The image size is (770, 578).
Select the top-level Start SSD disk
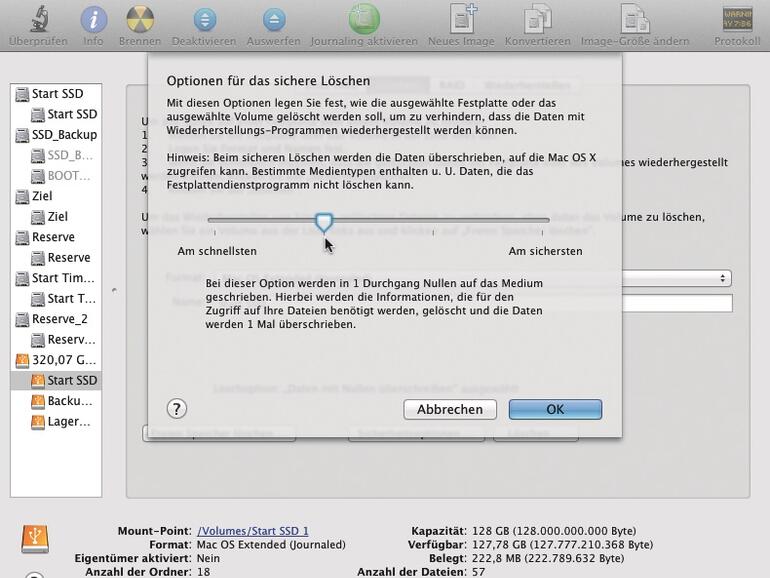[56, 93]
